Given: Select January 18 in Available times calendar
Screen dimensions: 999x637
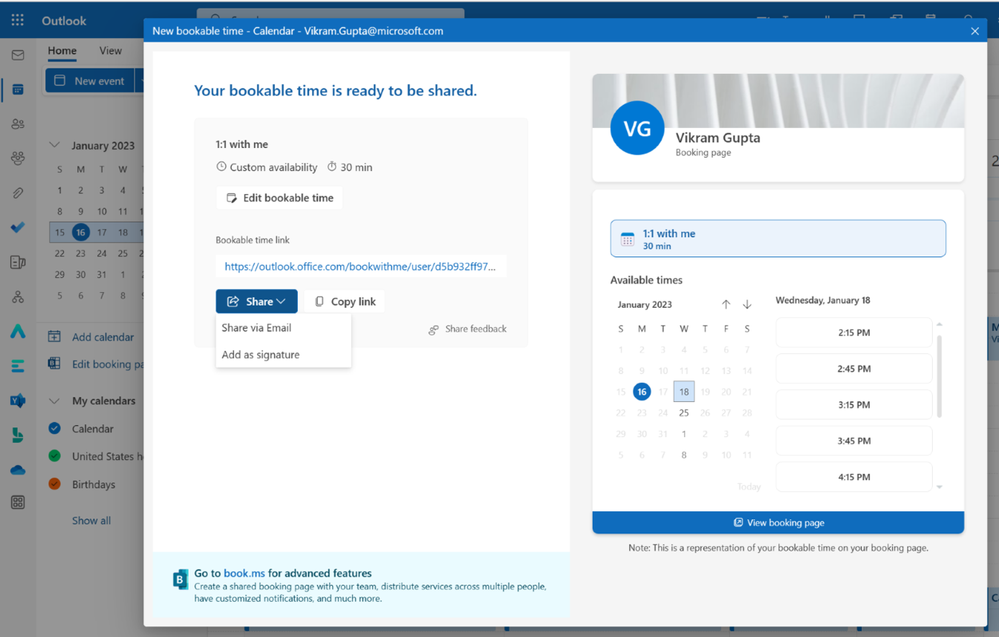Looking at the screenshot, I should [684, 392].
